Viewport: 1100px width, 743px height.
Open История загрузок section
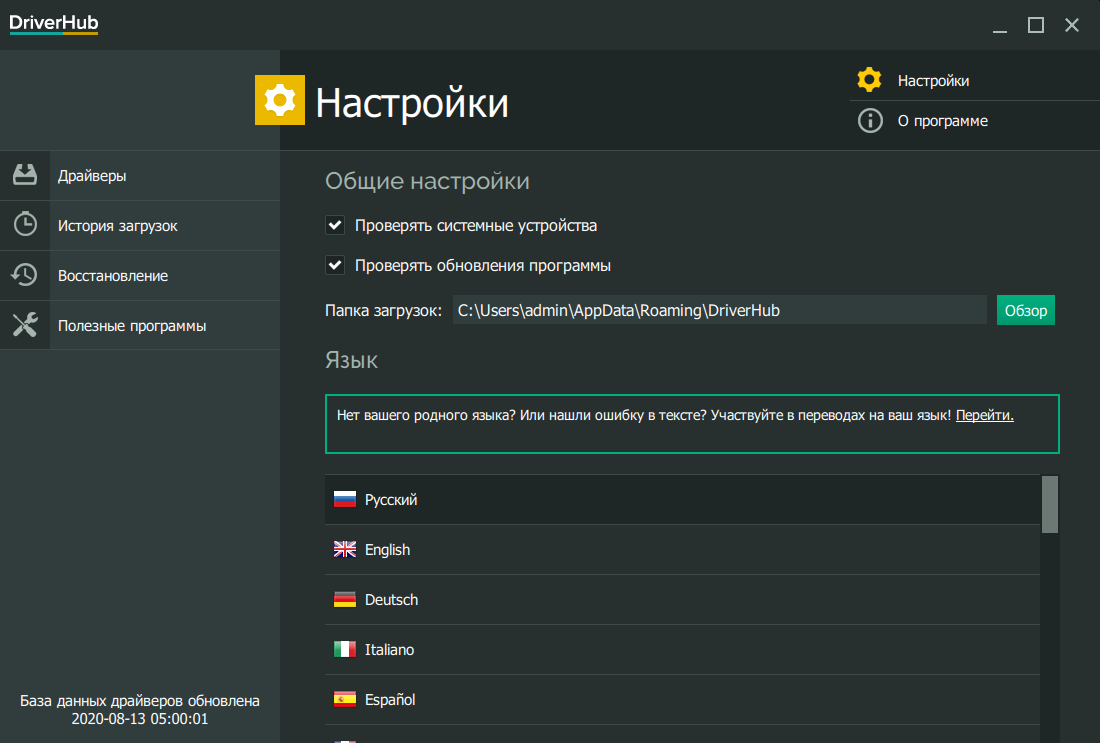point(140,226)
